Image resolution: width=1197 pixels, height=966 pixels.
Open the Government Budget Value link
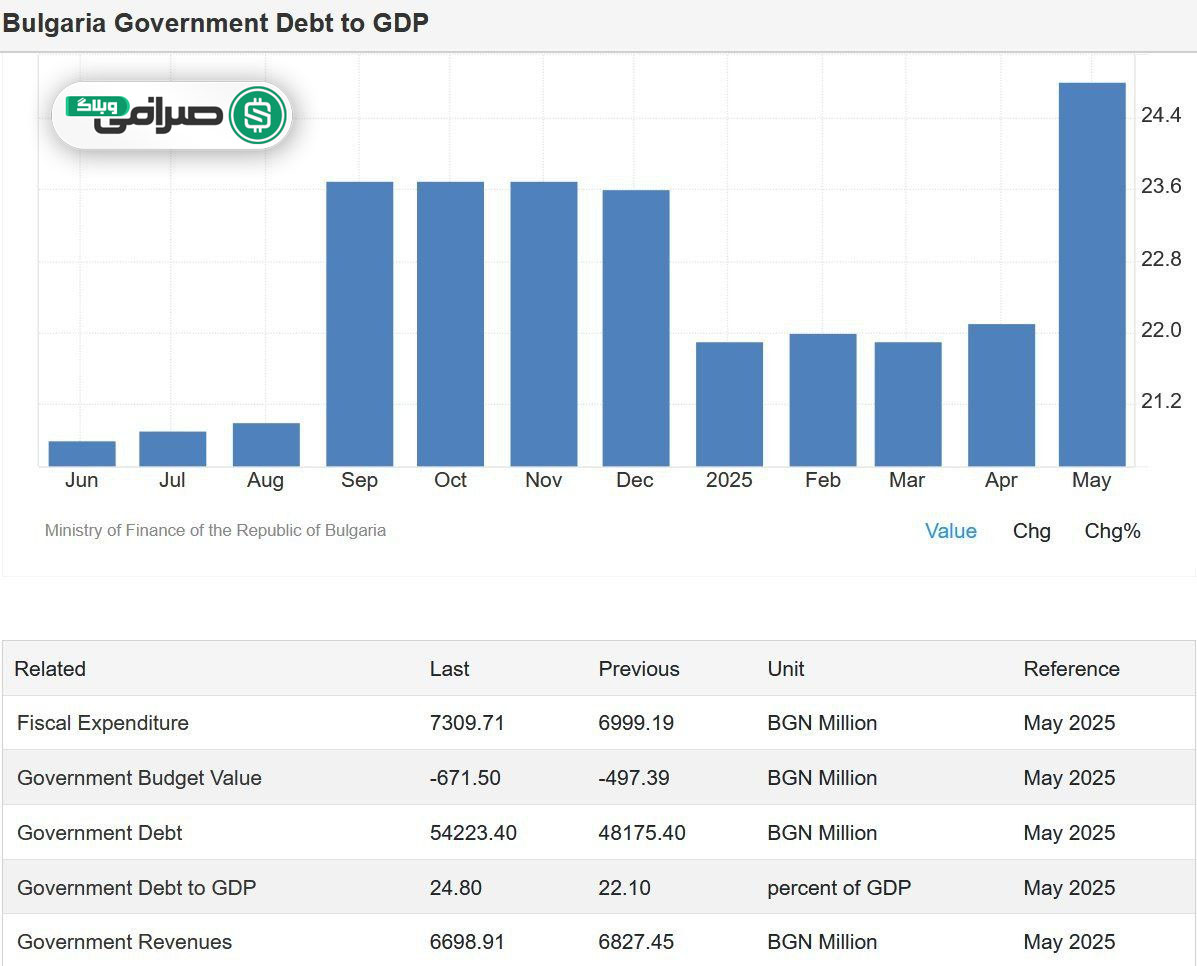[139, 778]
